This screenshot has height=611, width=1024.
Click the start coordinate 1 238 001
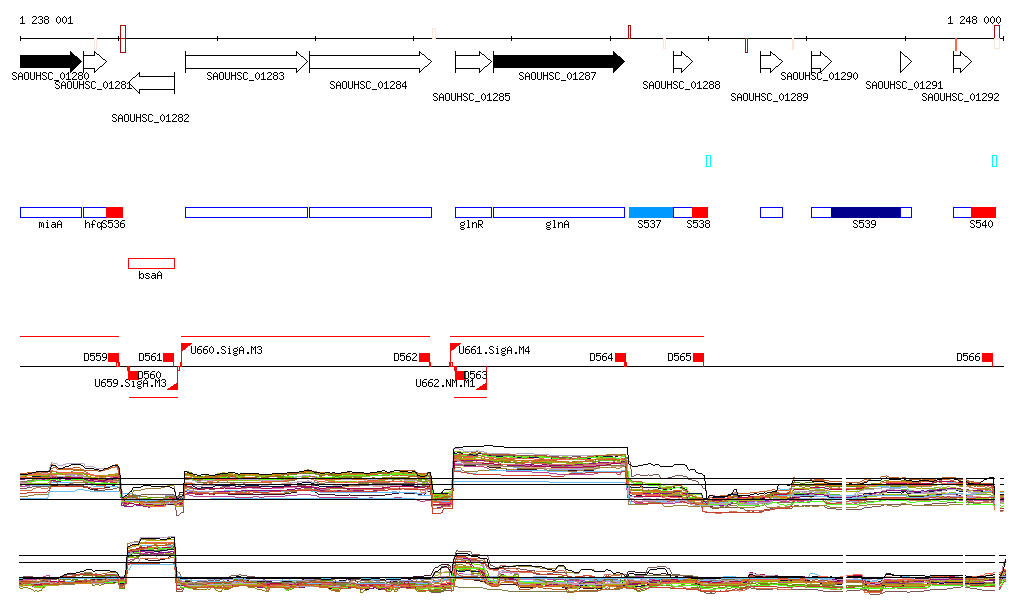click(x=46, y=20)
